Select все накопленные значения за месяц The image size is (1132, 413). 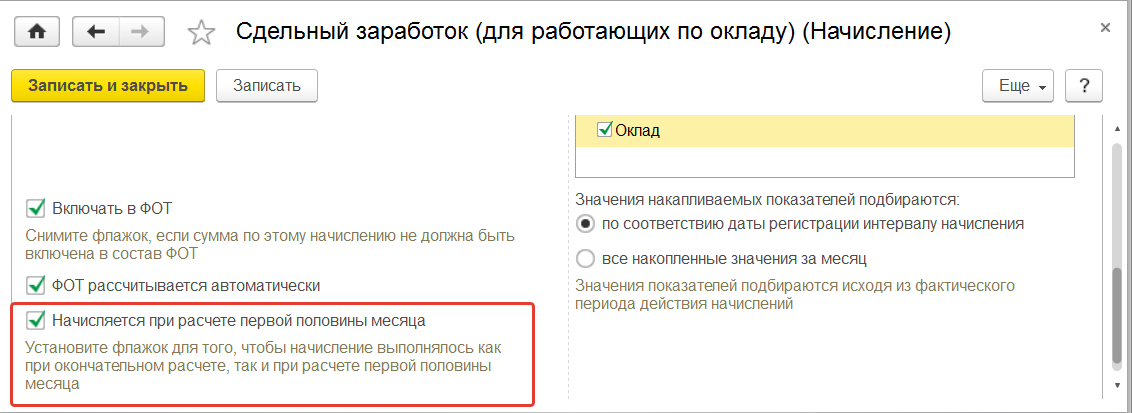tap(586, 259)
